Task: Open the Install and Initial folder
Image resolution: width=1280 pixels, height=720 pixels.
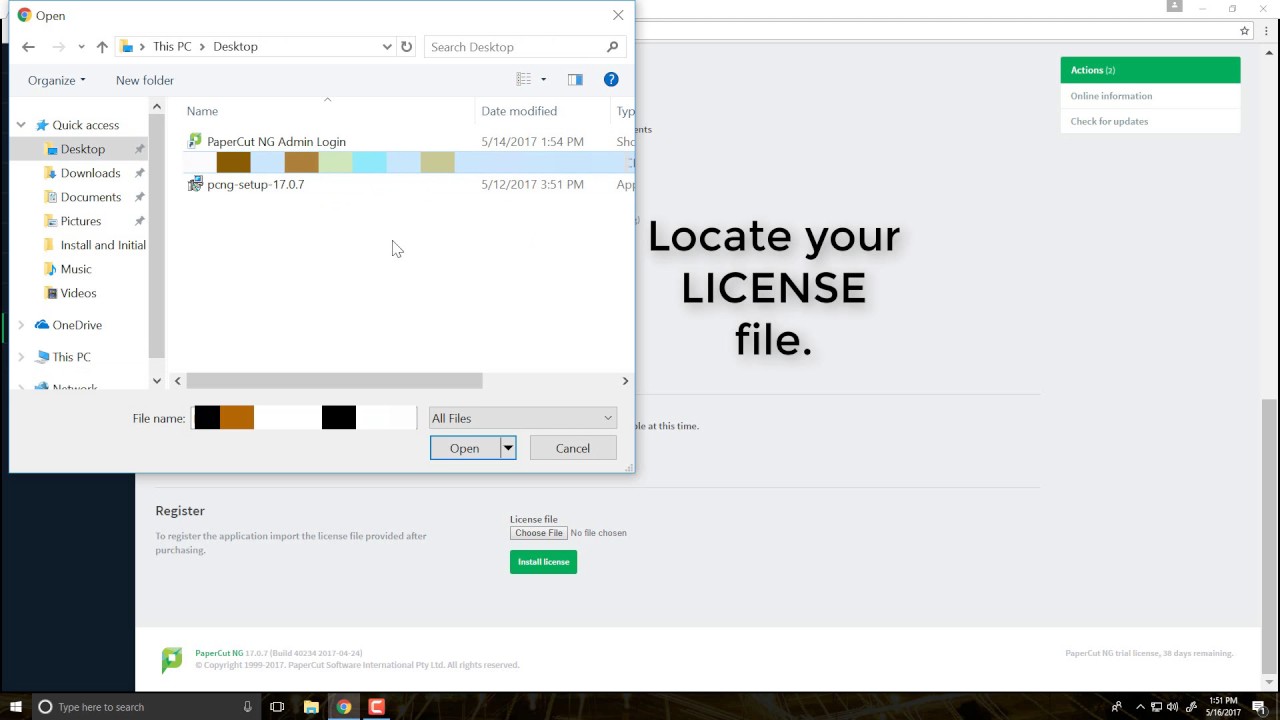Action: pos(102,245)
